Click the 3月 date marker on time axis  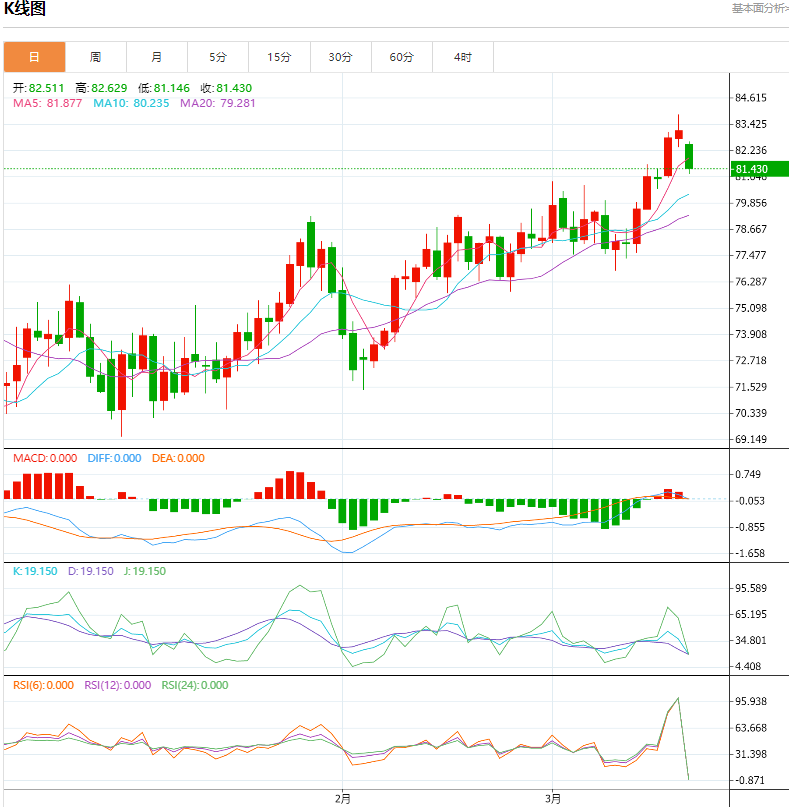click(553, 798)
